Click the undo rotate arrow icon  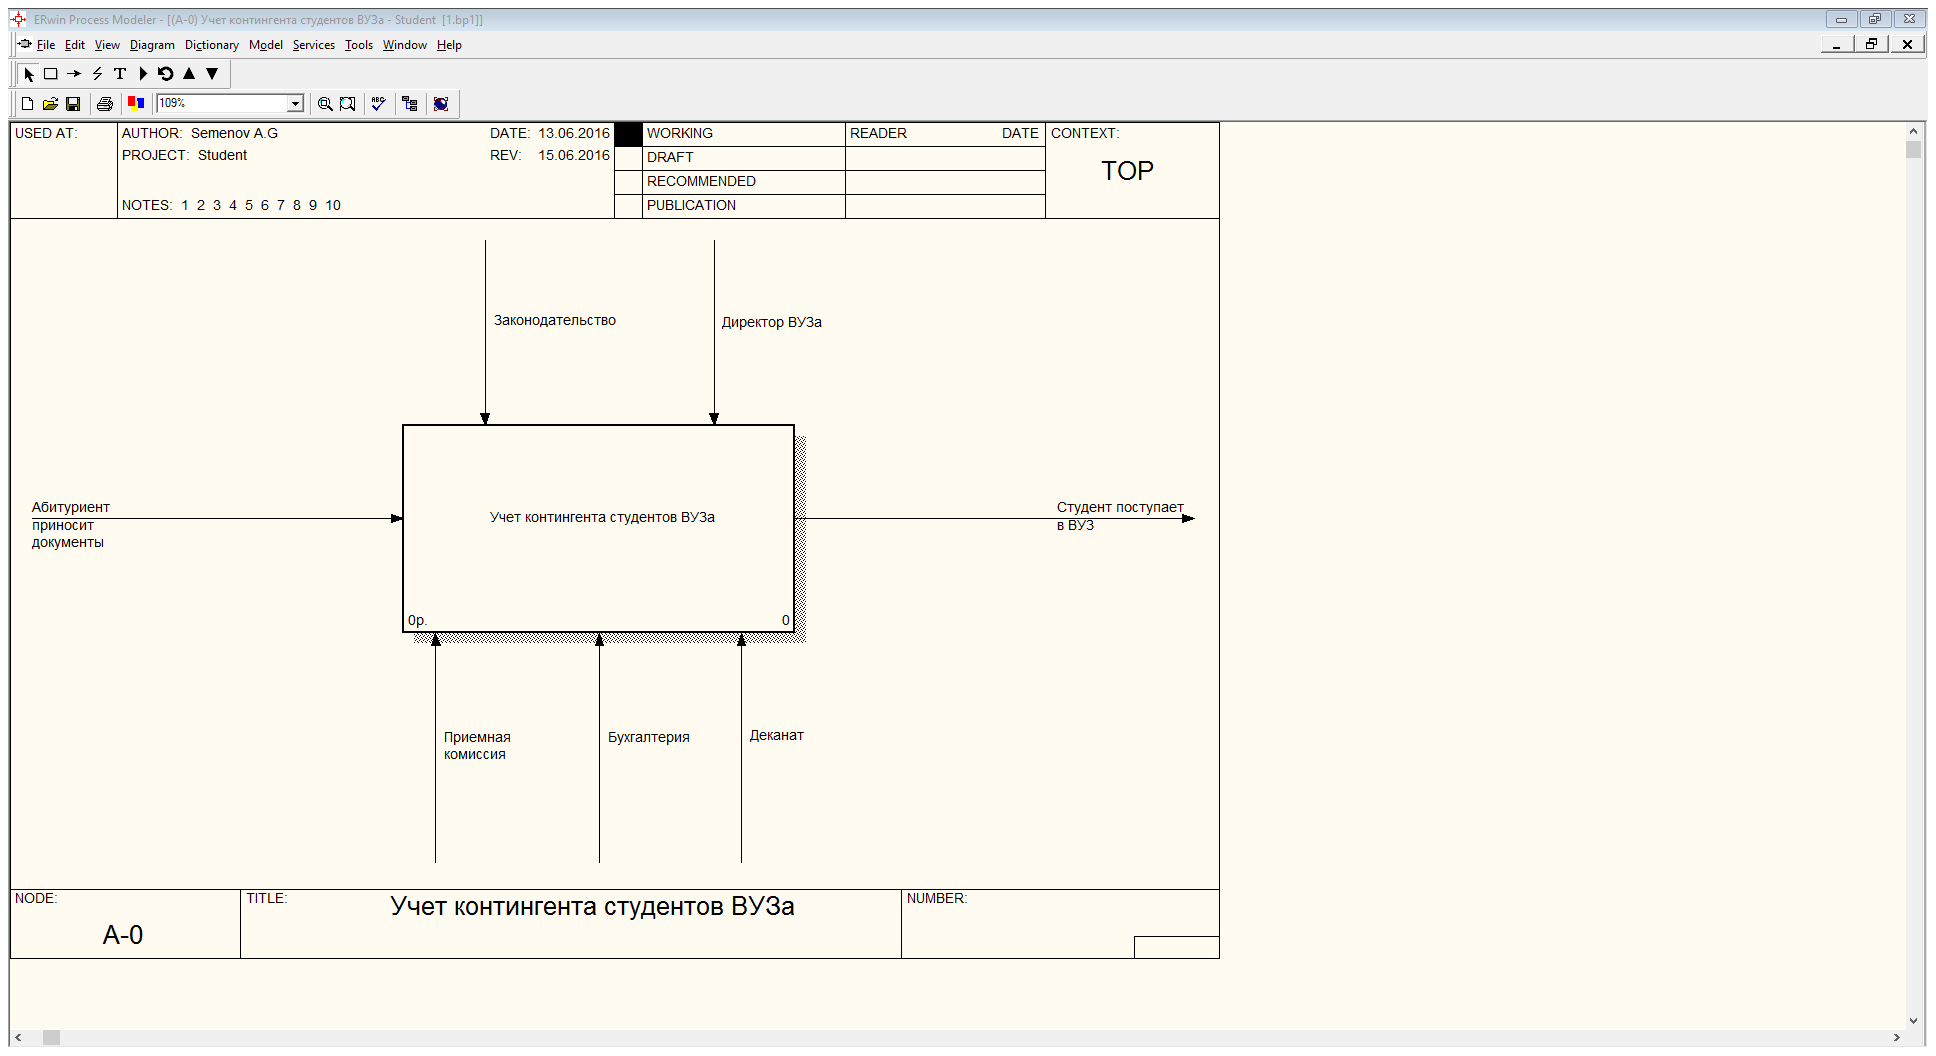click(166, 74)
